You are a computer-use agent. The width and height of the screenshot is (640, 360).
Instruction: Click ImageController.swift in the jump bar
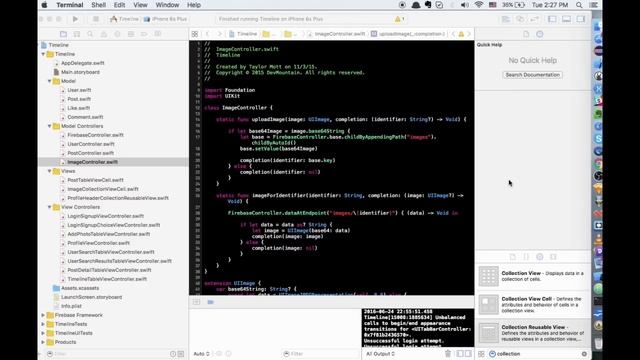click(x=336, y=34)
